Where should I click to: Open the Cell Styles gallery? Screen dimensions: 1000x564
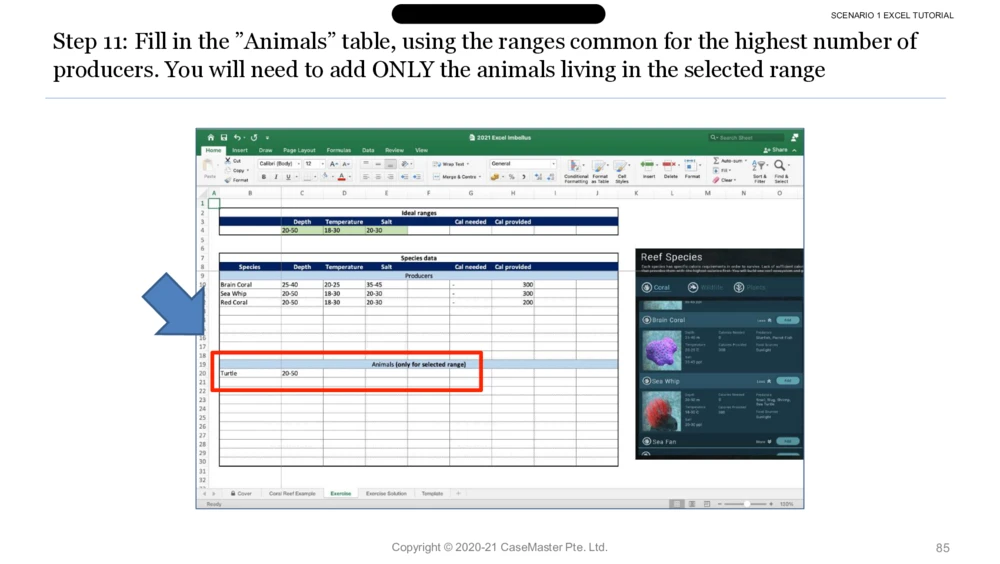622,170
